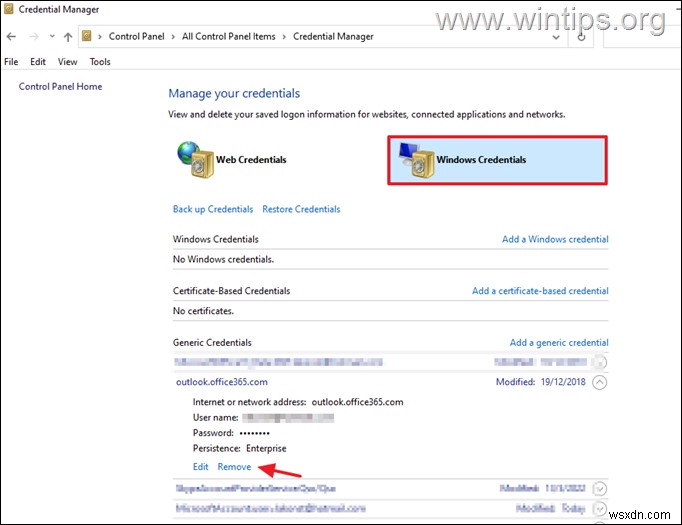Switch to Web Credentials
The width and height of the screenshot is (682, 525).
point(251,160)
